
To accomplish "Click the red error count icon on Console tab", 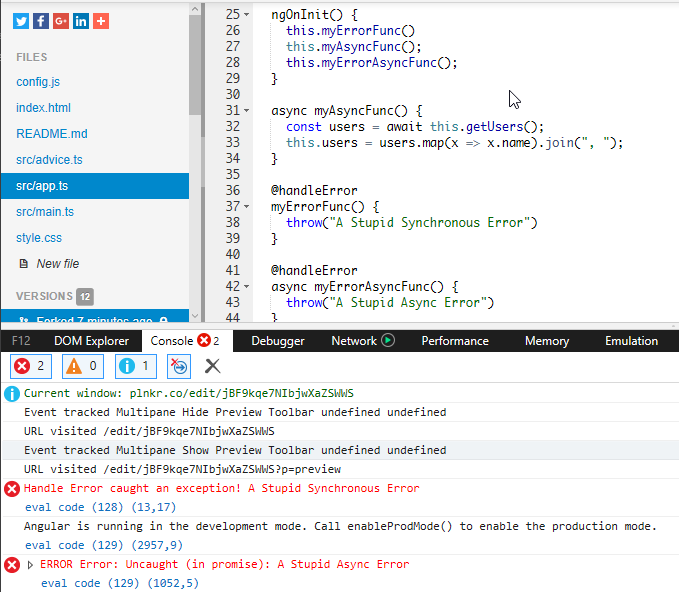I will (204, 340).
